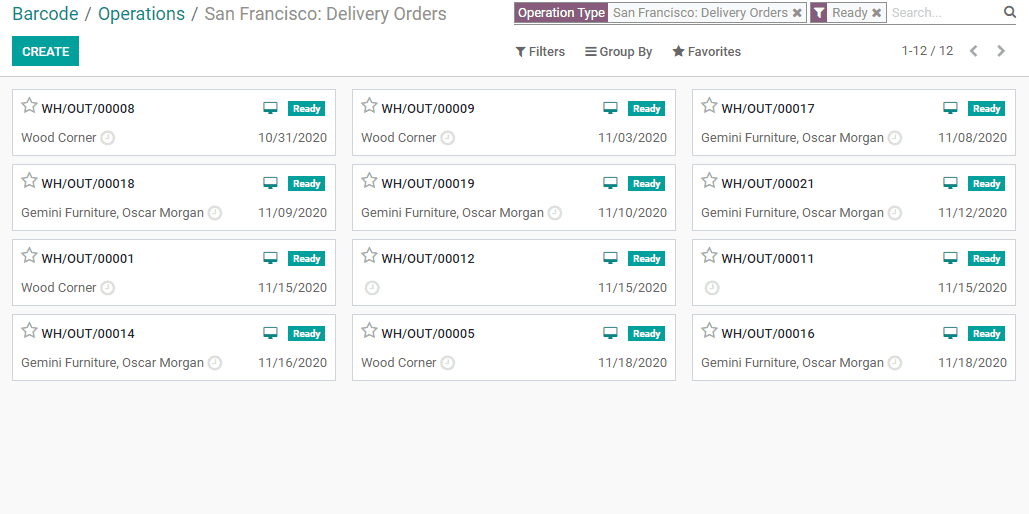This screenshot has width=1029, height=514.
Task: Click the Ready badge on WH/OUT/00005
Action: [646, 333]
